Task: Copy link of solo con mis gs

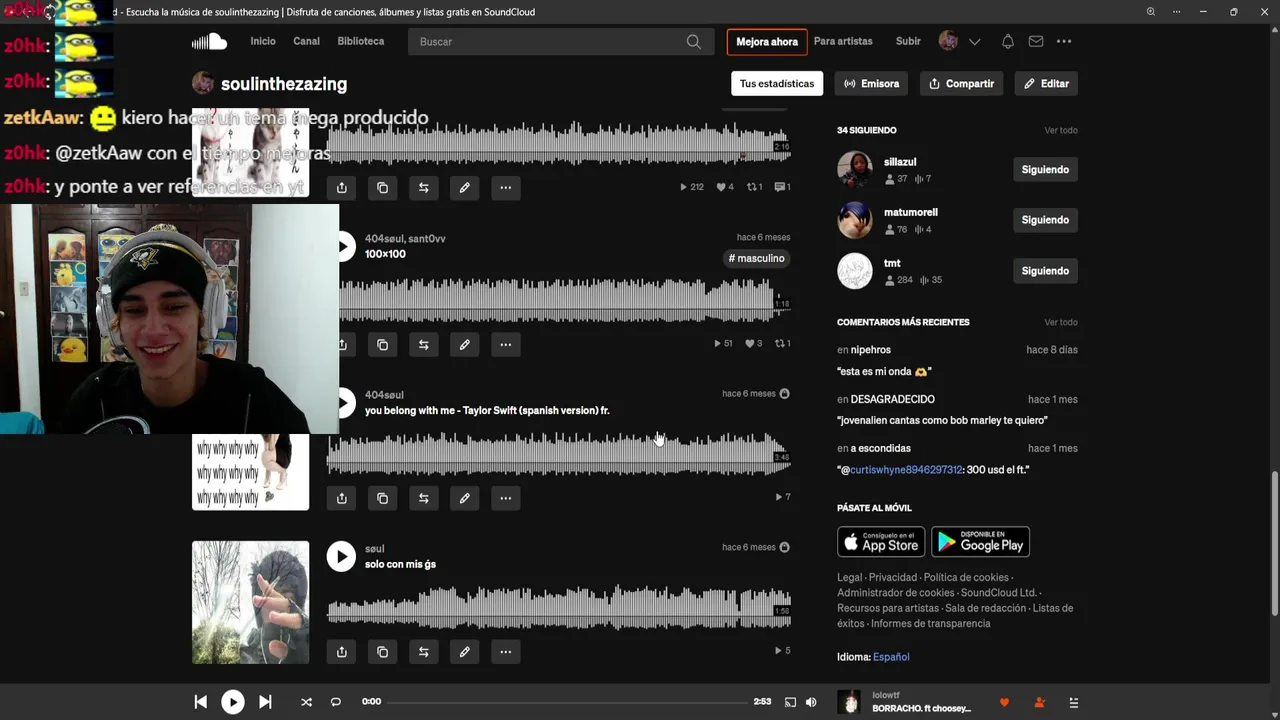Action: 382,652
